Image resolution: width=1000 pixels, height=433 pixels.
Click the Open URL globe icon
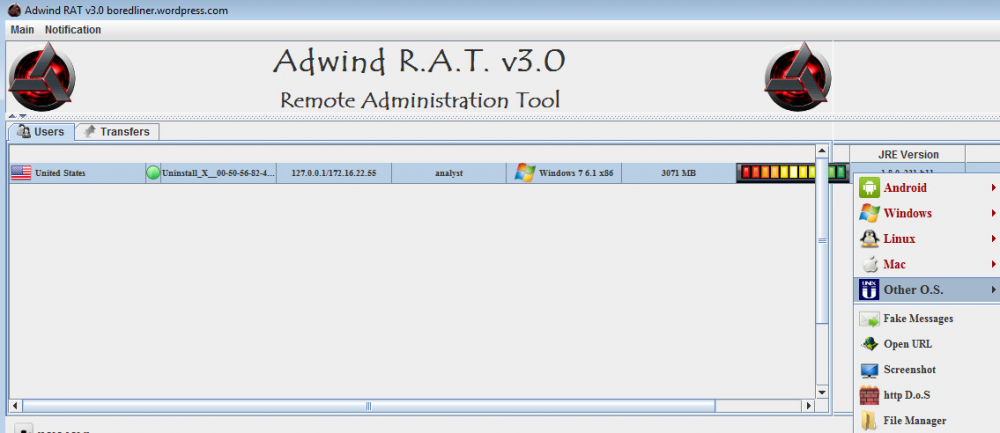pos(869,344)
